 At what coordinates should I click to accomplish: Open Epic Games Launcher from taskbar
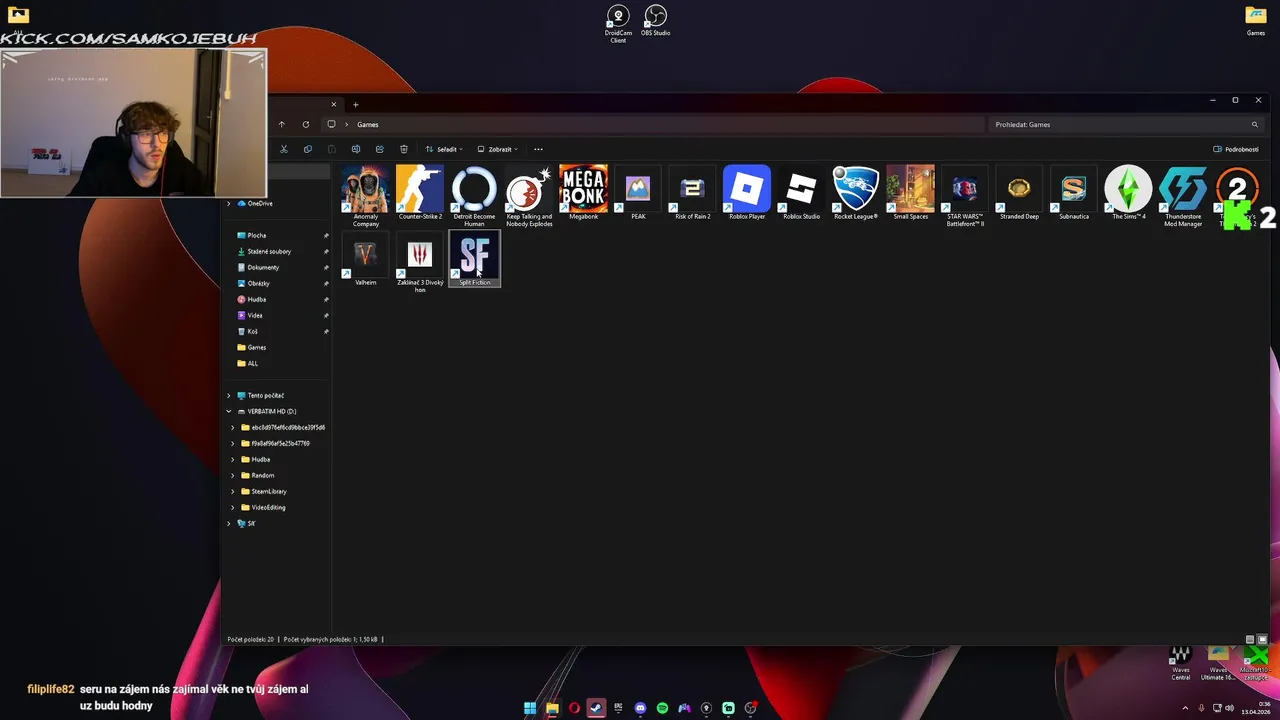[618, 708]
